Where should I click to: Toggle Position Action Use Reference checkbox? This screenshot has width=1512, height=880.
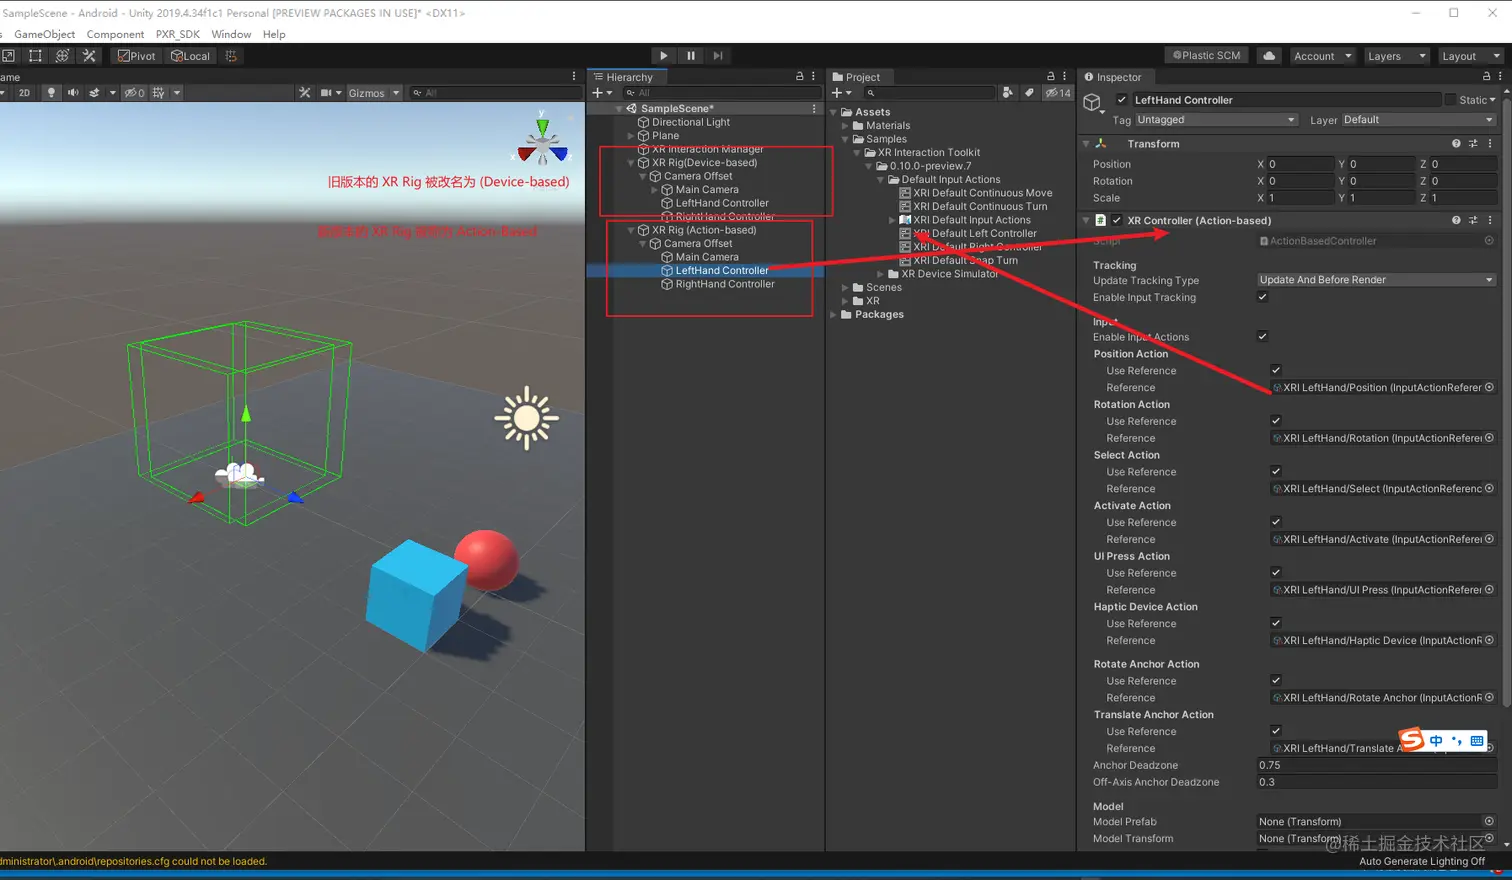click(x=1276, y=370)
